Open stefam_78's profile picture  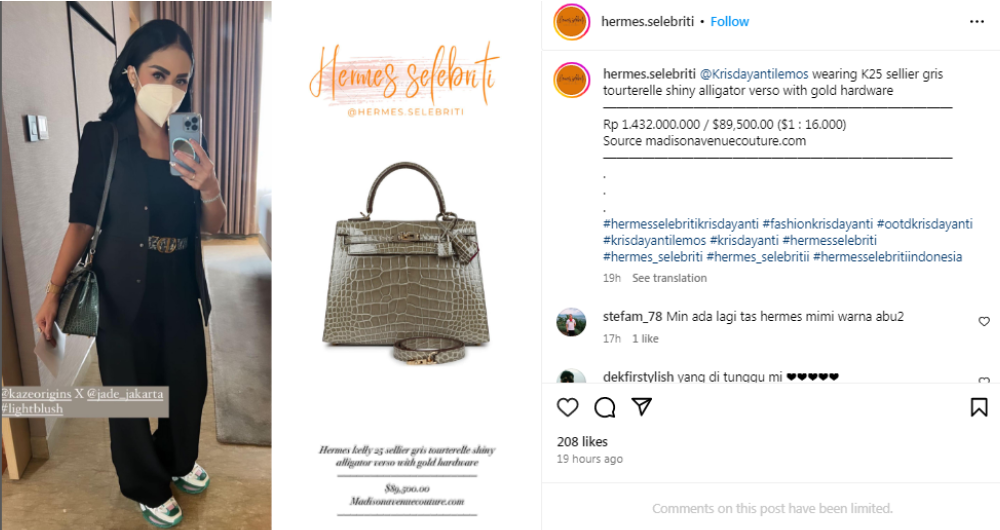571,323
